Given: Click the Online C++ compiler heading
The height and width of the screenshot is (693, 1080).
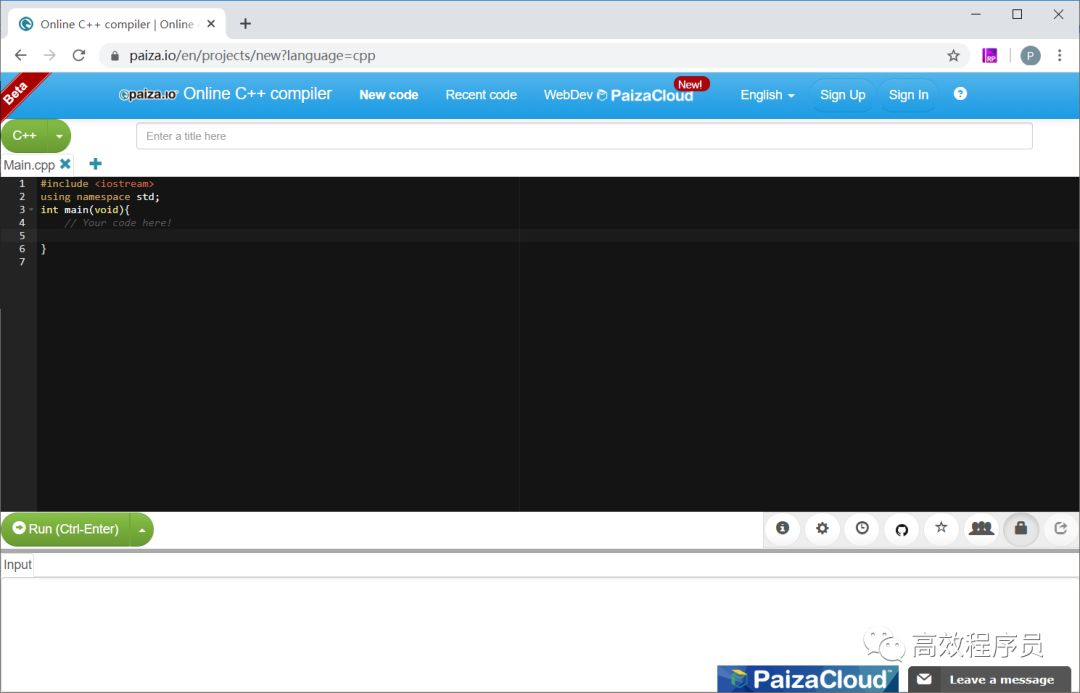Looking at the screenshot, I should 258,94.
